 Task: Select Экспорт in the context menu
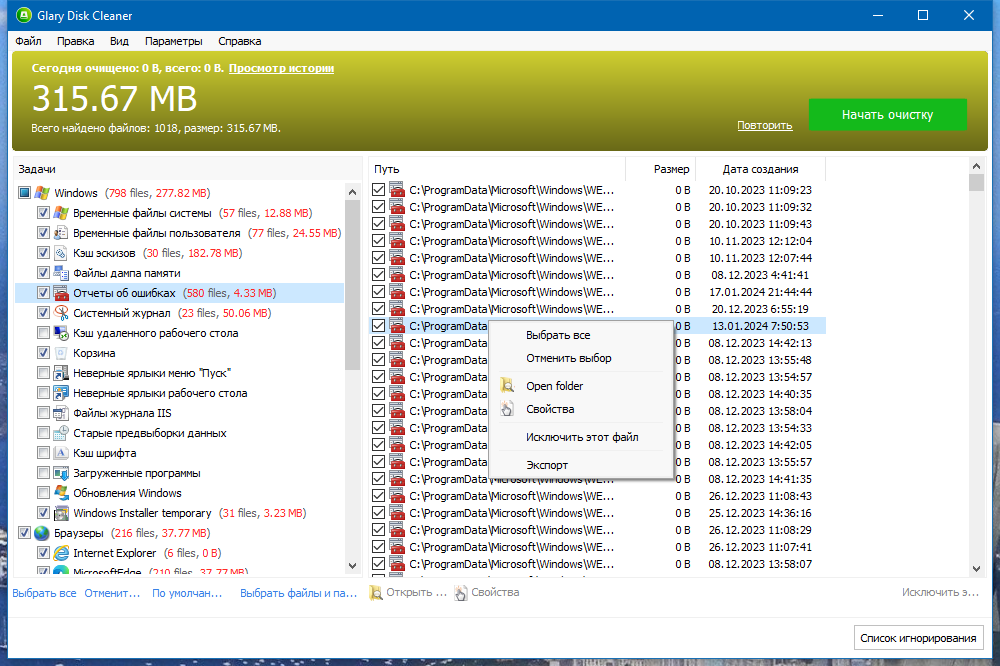[547, 465]
